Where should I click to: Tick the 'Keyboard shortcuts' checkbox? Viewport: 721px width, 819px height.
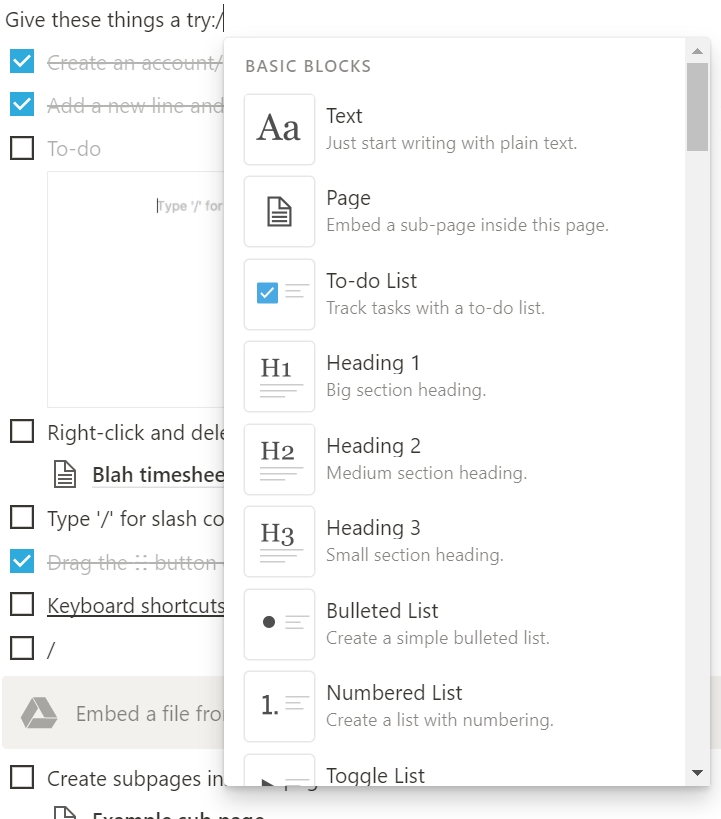[x=22, y=605]
